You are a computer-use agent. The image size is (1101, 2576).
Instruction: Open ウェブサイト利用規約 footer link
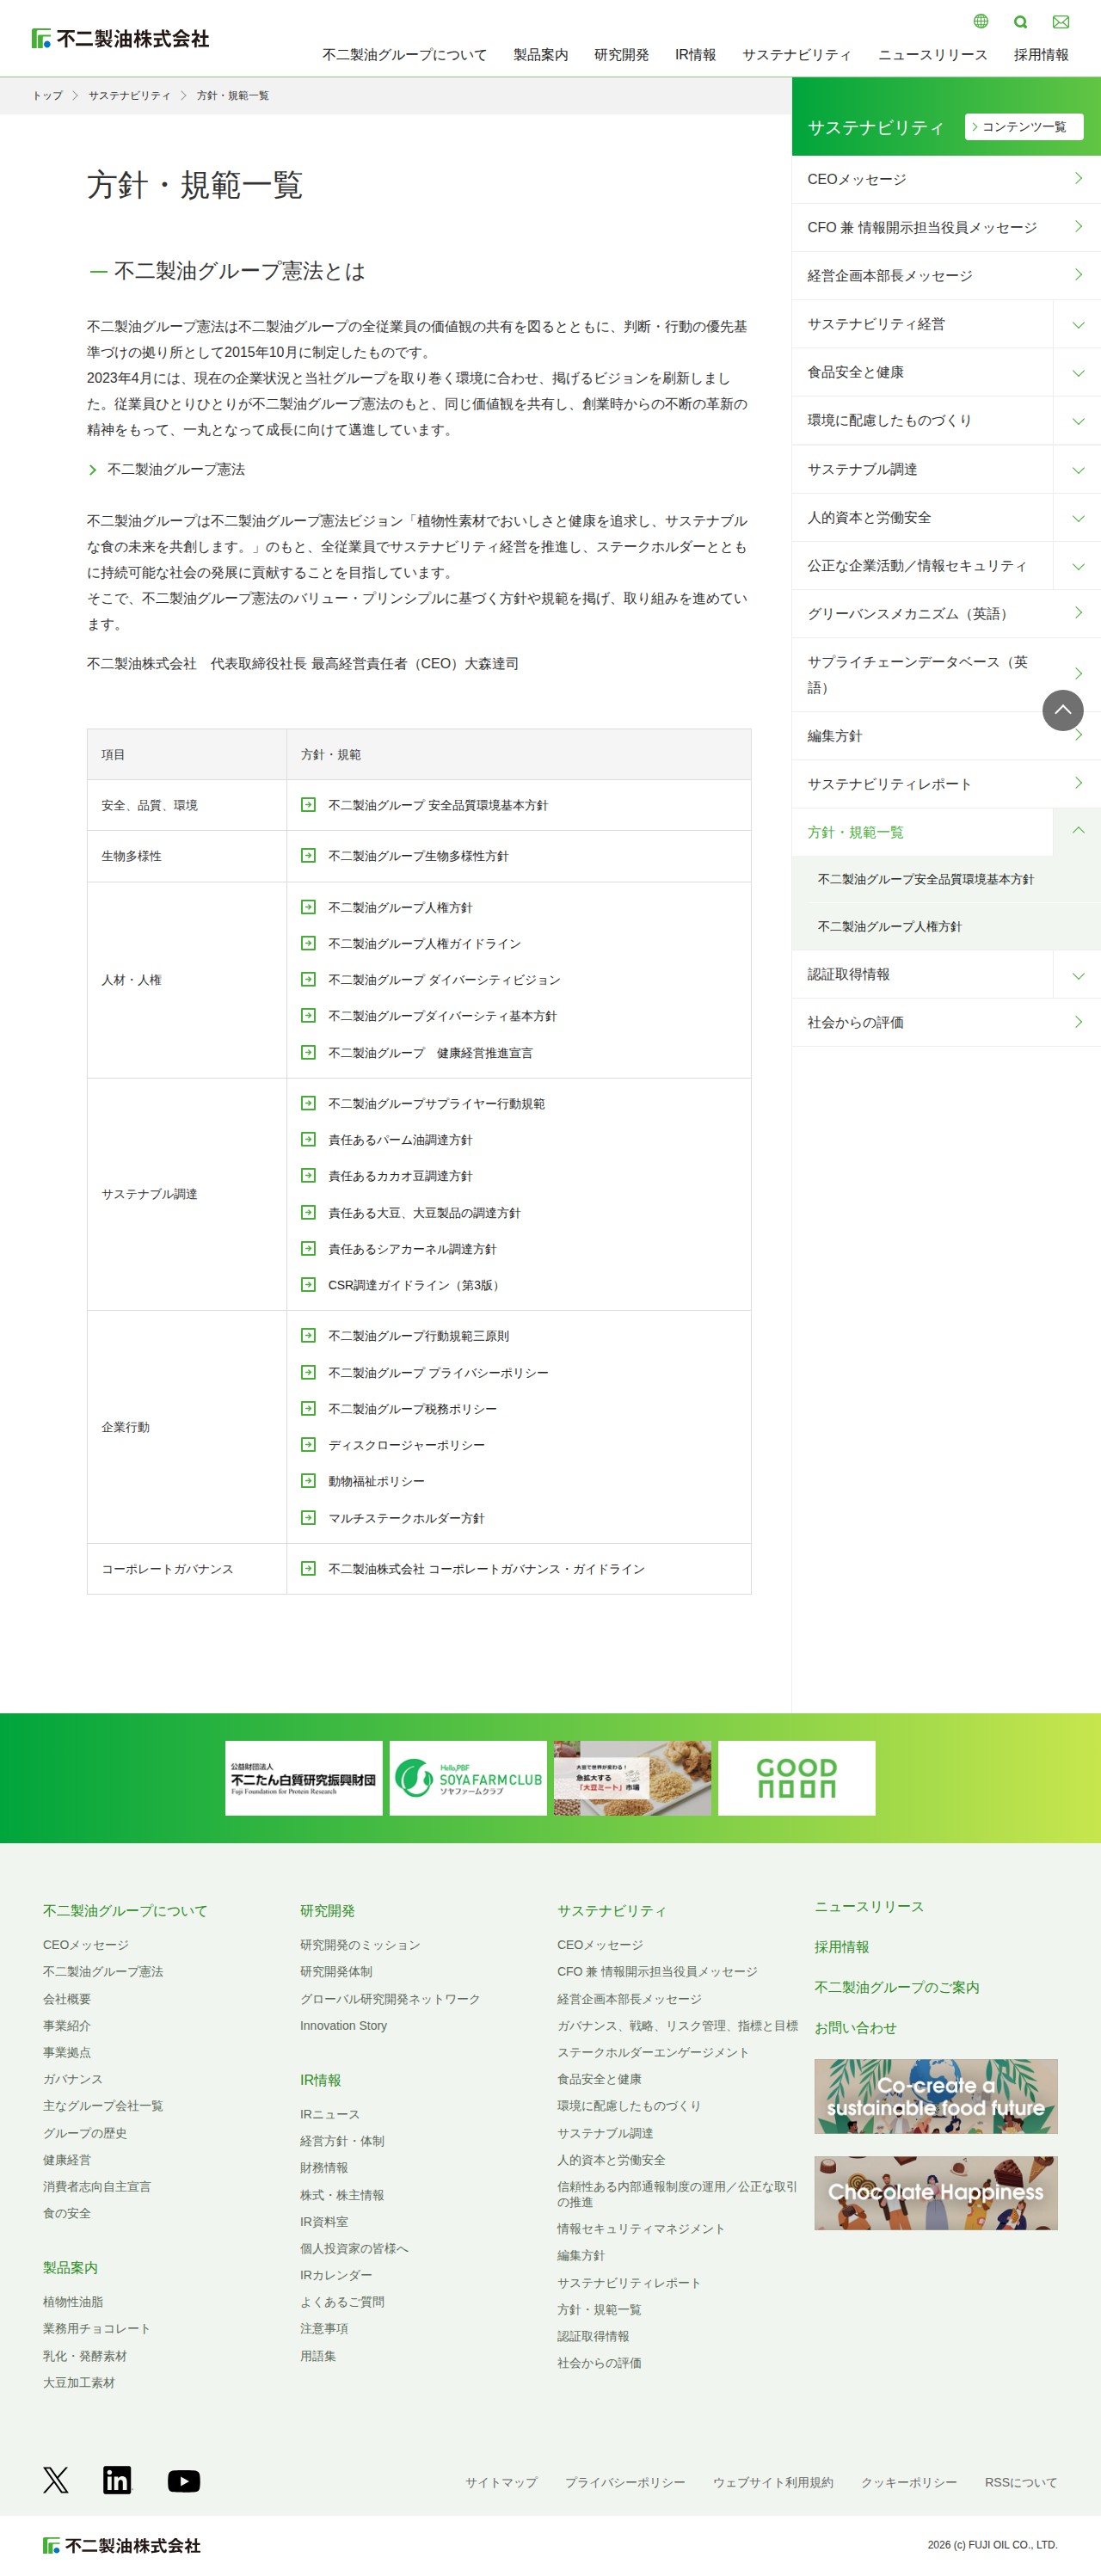point(772,2482)
